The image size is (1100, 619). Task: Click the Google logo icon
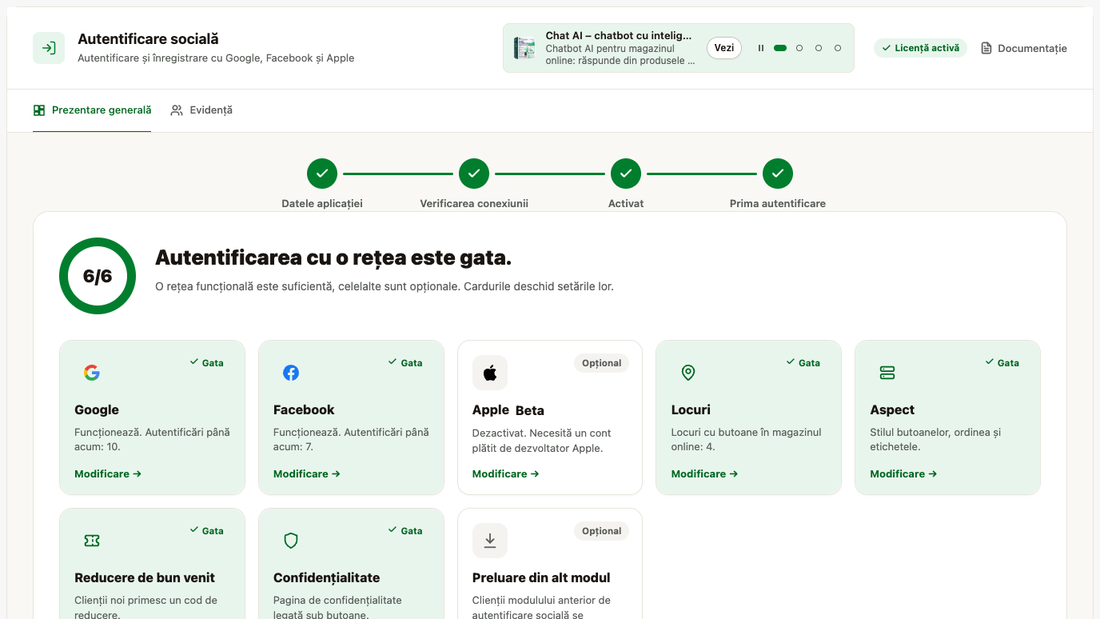92,373
